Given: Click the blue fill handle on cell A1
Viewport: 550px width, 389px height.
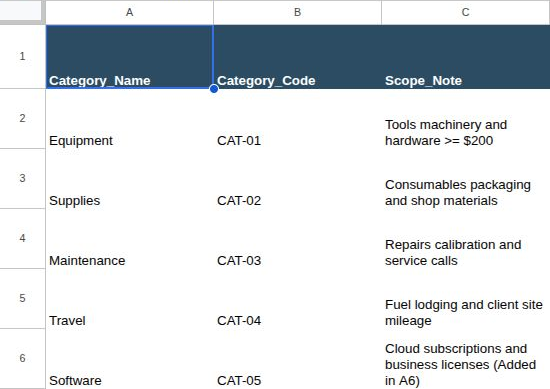Looking at the screenshot, I should pos(214,89).
